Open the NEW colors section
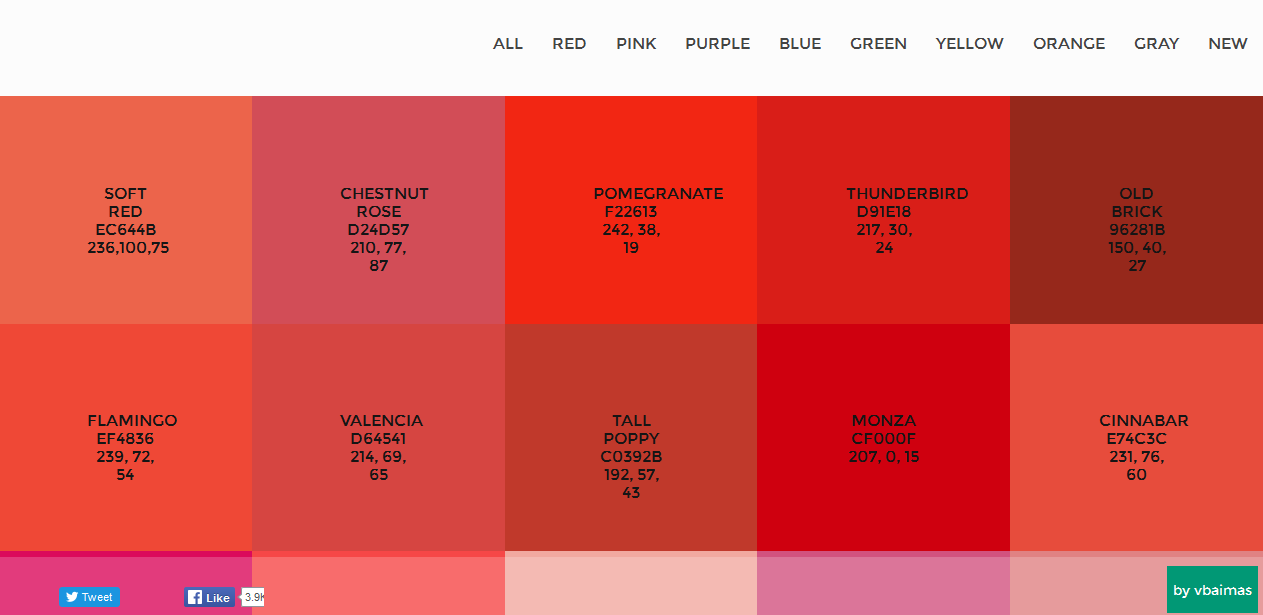This screenshot has width=1263, height=615. pos(1227,43)
